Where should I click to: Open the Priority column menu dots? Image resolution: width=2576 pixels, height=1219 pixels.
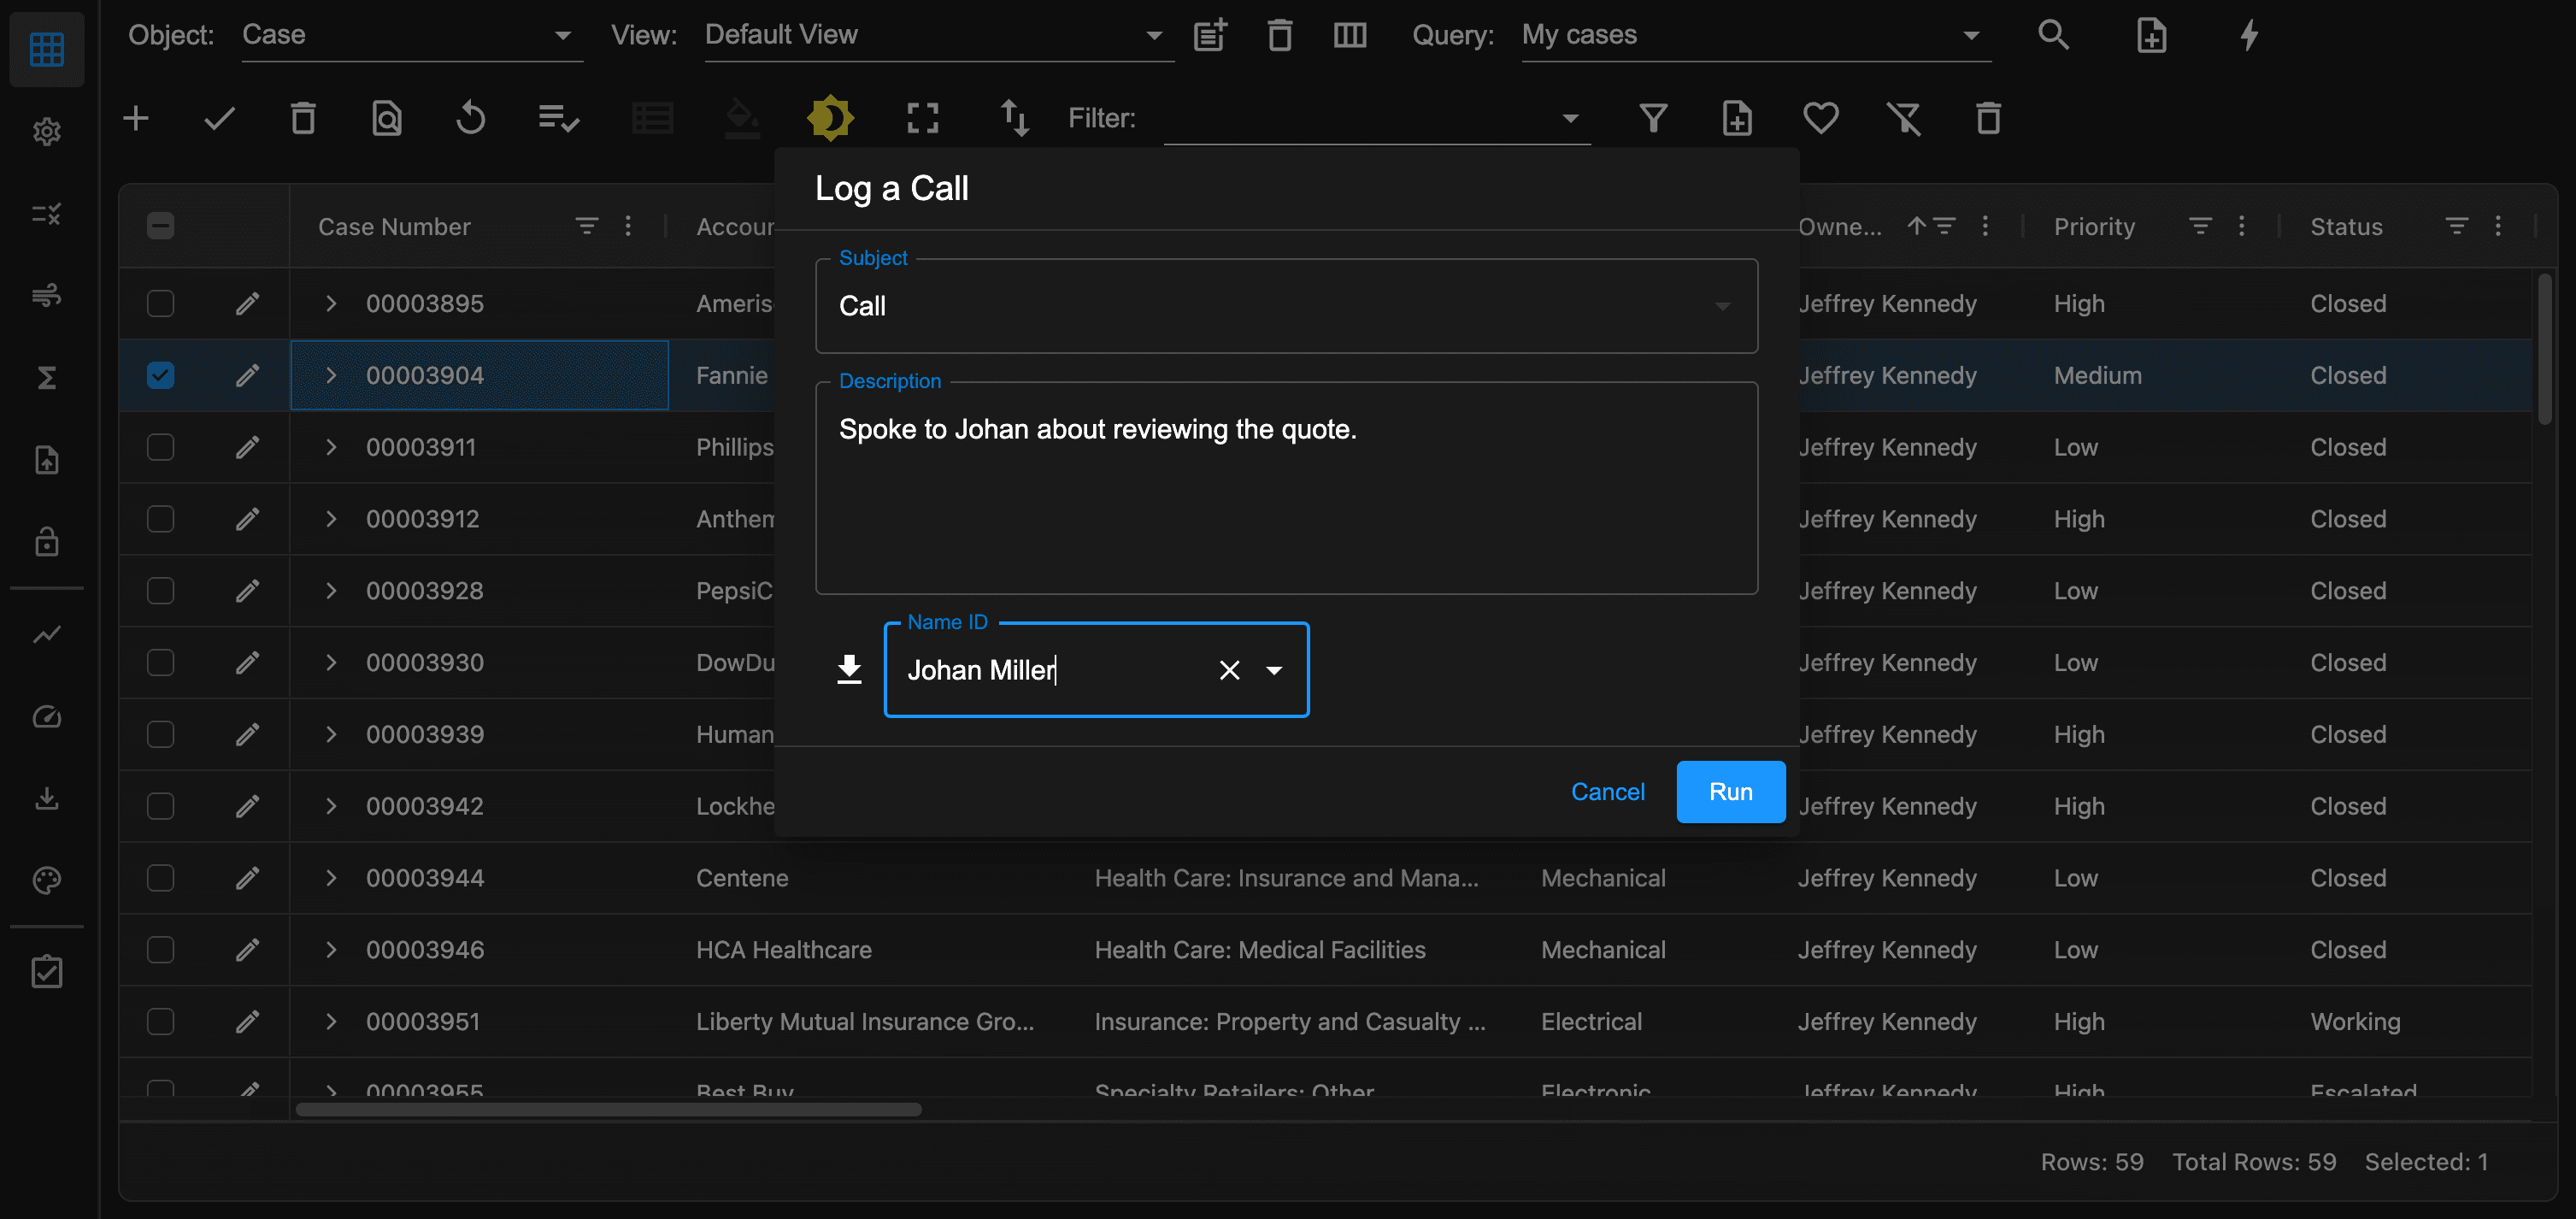(x=2241, y=227)
